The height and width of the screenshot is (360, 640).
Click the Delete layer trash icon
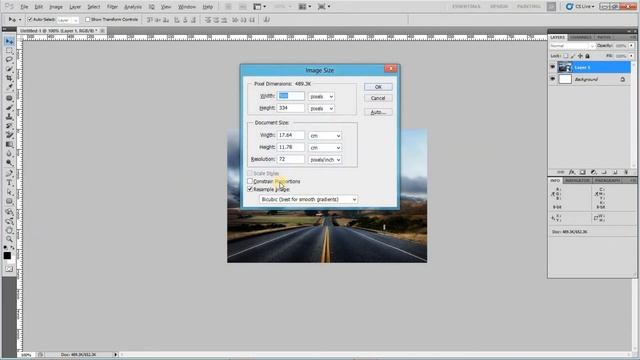[626, 172]
